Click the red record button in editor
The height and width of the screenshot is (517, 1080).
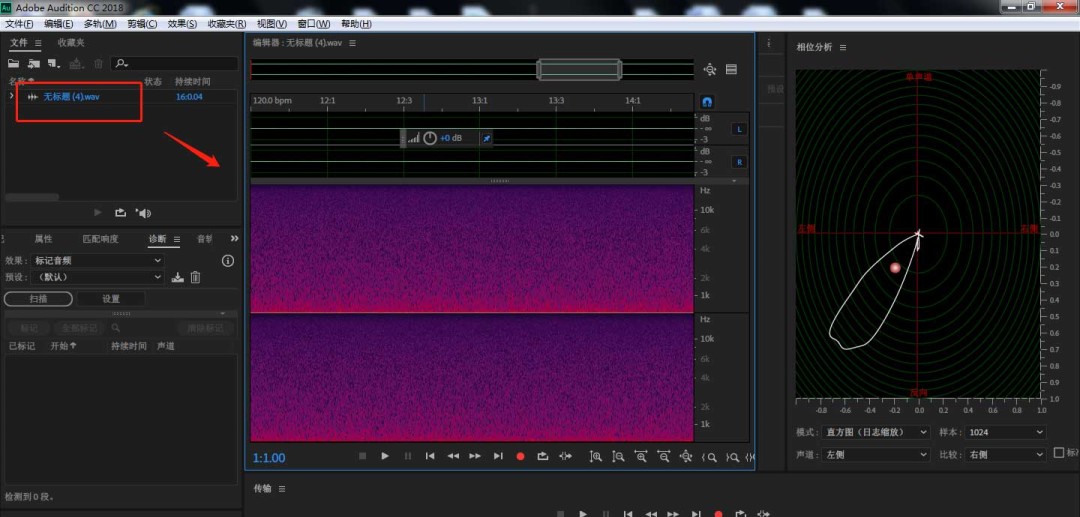click(x=520, y=456)
